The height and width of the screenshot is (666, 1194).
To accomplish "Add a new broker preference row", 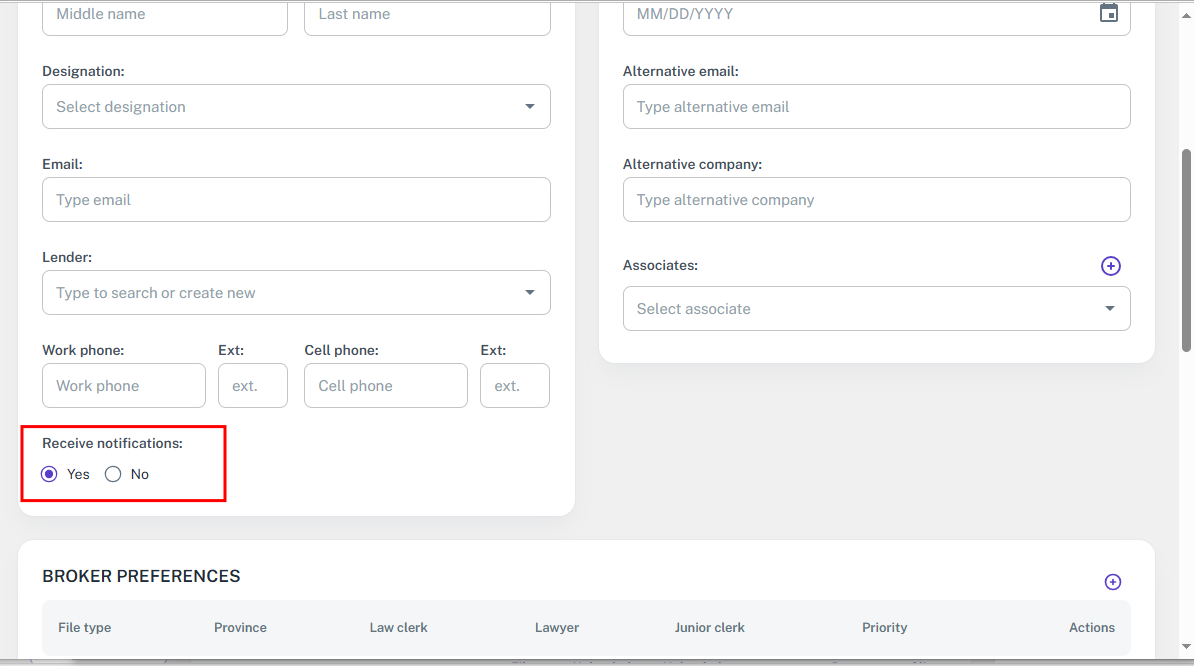I will (x=1112, y=582).
